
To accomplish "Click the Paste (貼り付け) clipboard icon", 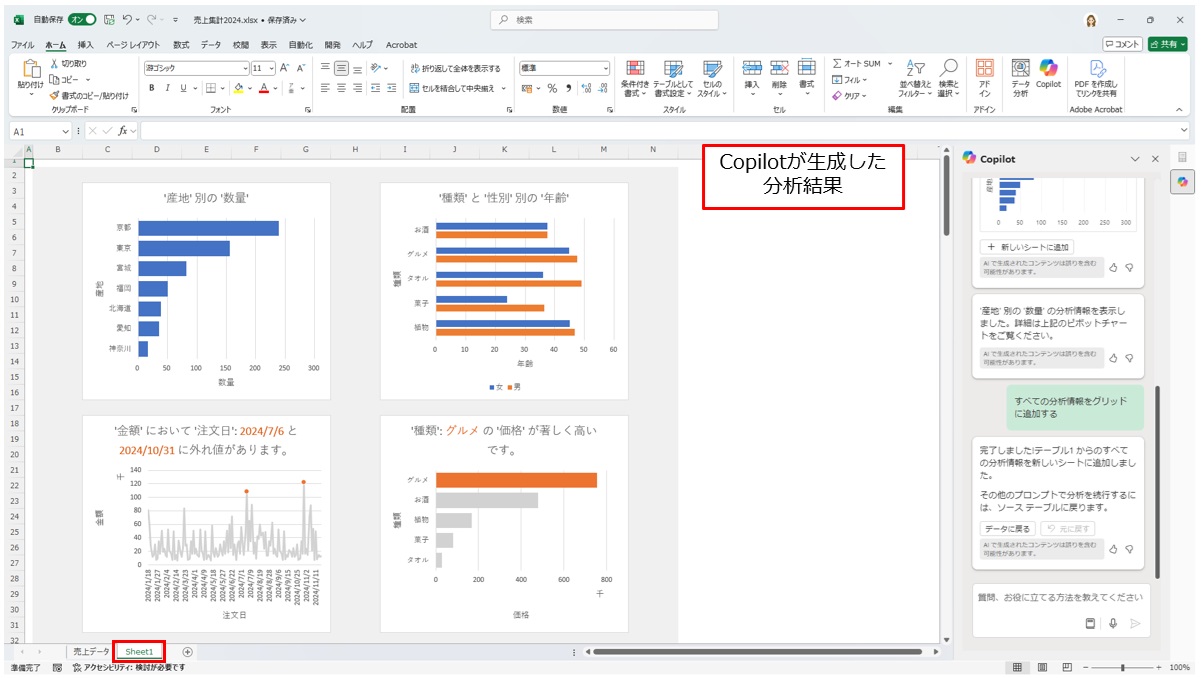I will (x=30, y=70).
